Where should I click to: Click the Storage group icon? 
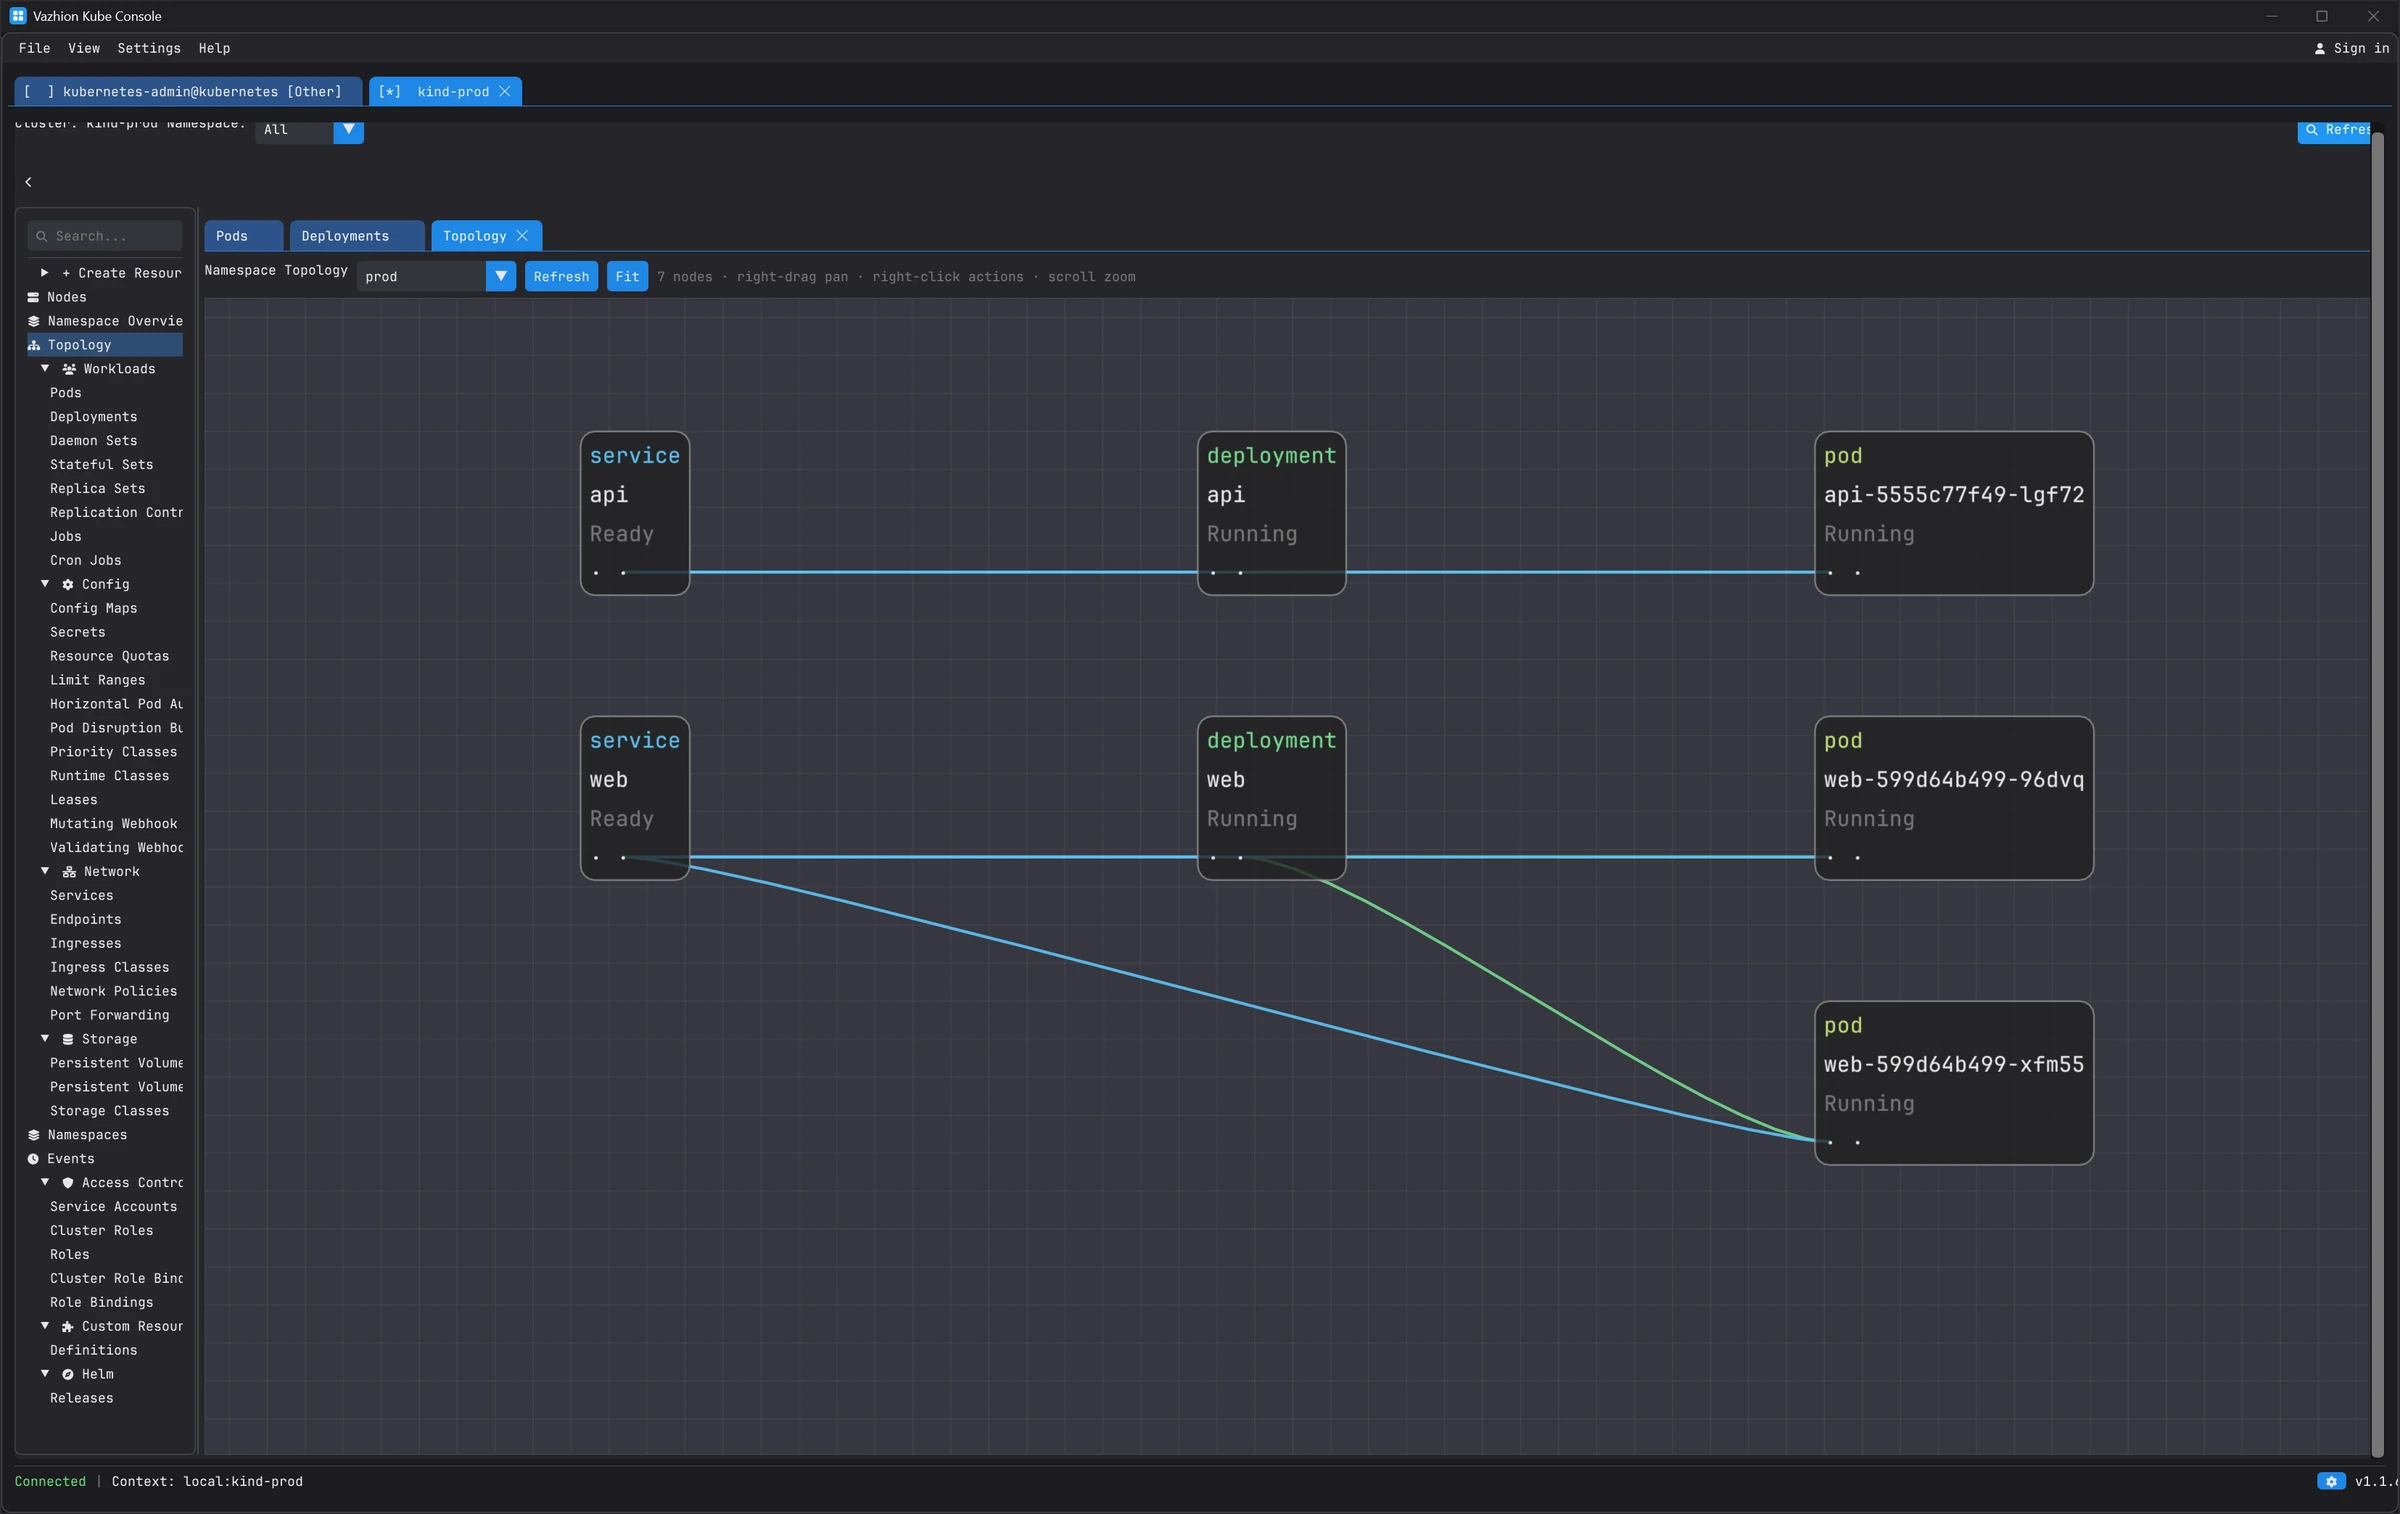pyautogui.click(x=68, y=1039)
